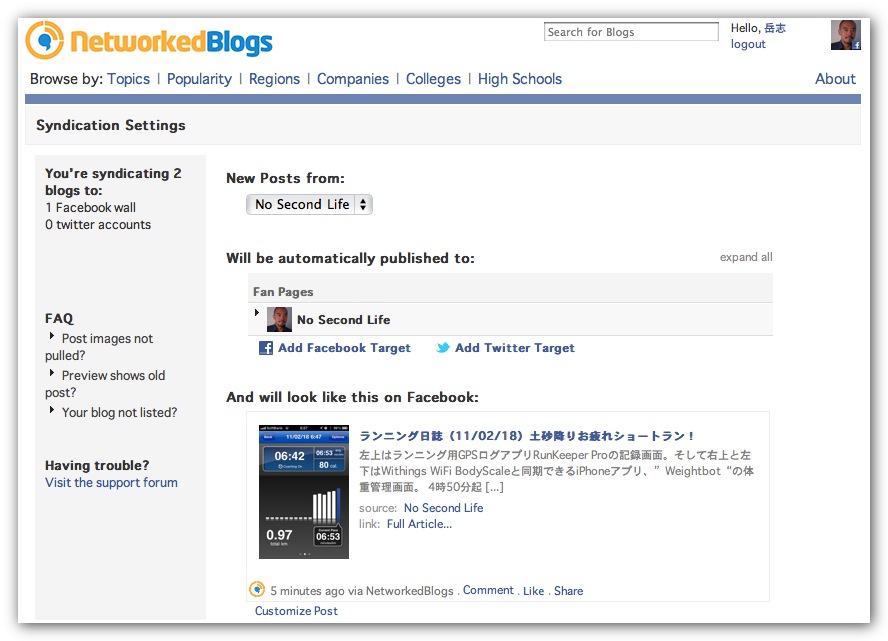Screen dimensions: 888x641
Task: Browse by Companies
Action: tap(353, 79)
